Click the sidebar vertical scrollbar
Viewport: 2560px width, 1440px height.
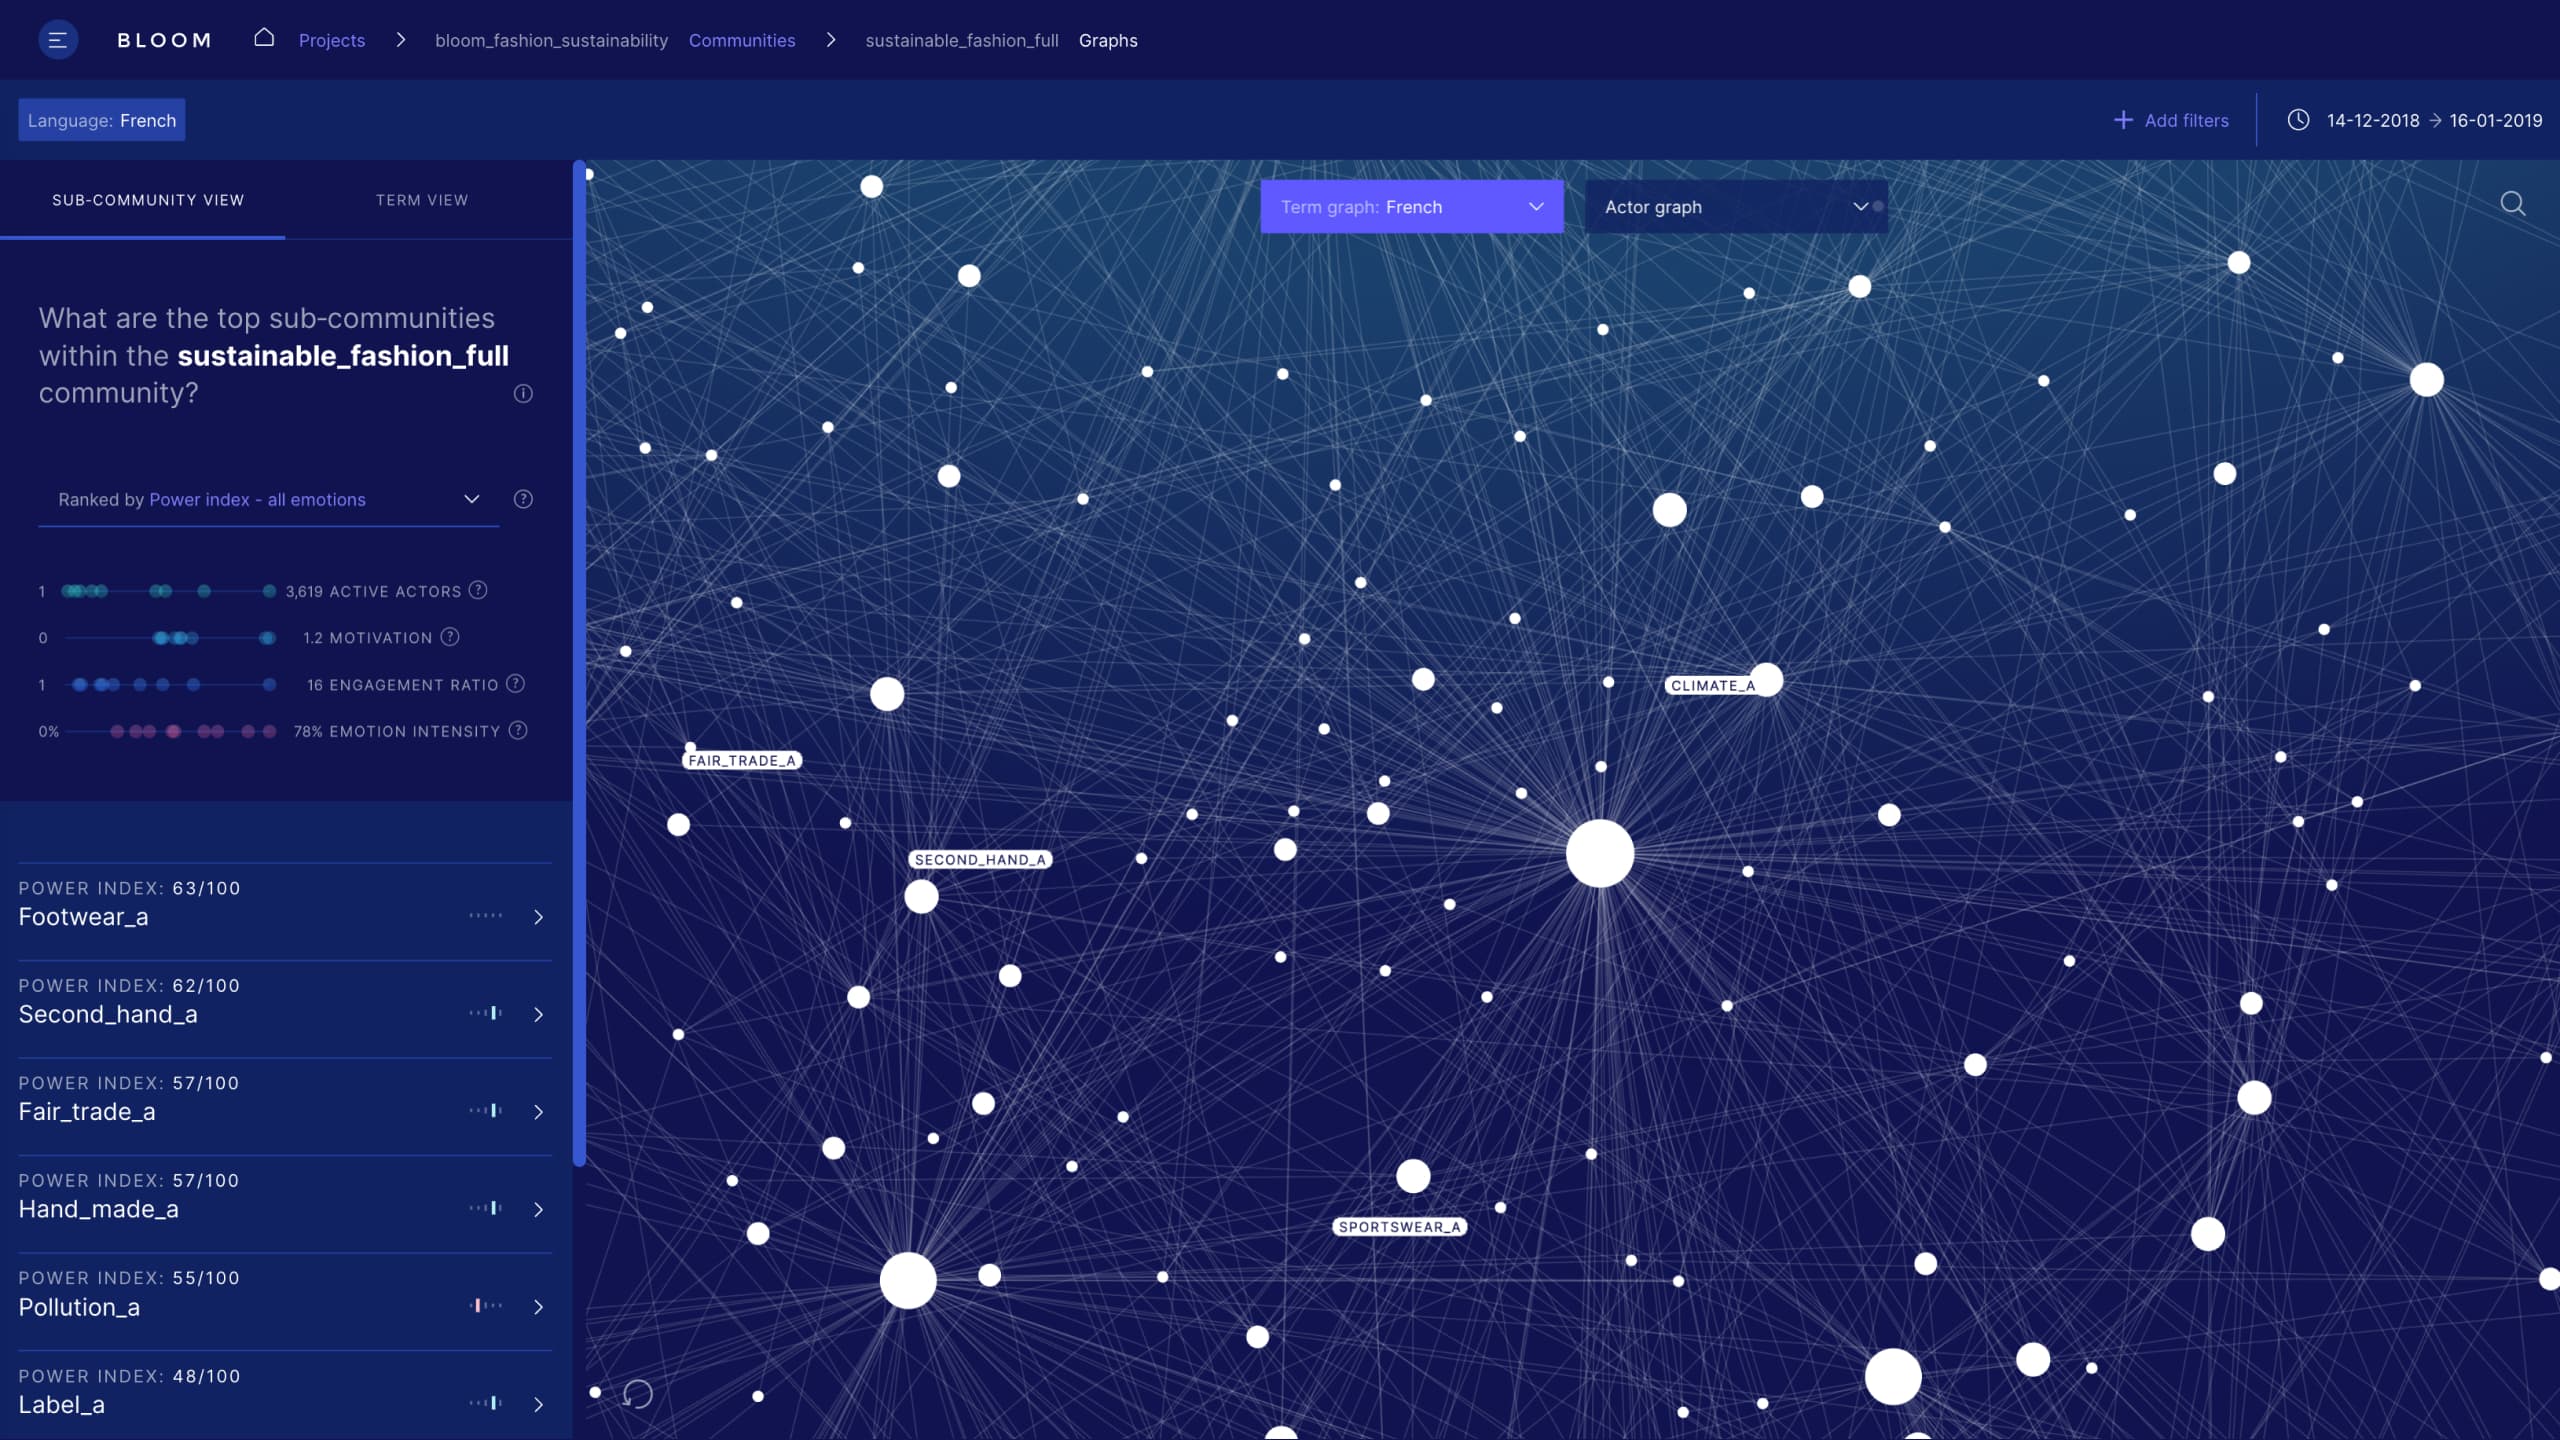[x=579, y=663]
